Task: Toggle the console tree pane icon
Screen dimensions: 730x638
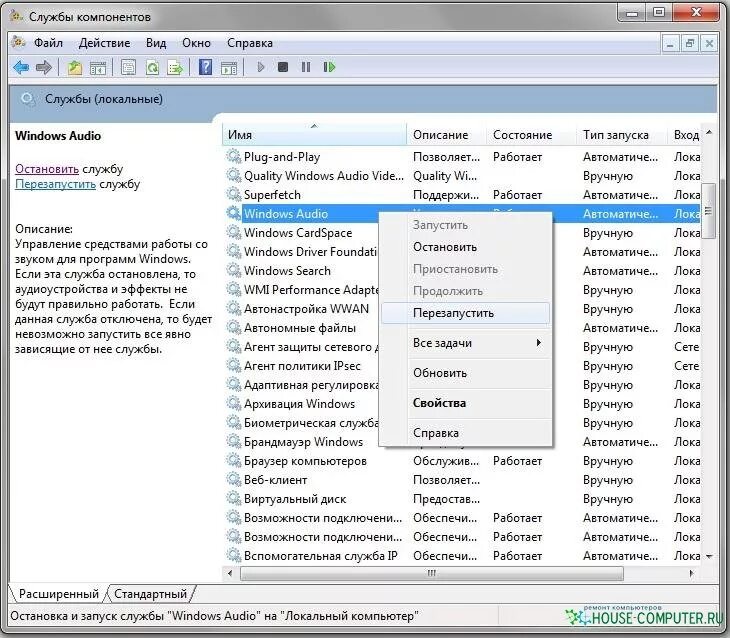Action: tap(98, 68)
